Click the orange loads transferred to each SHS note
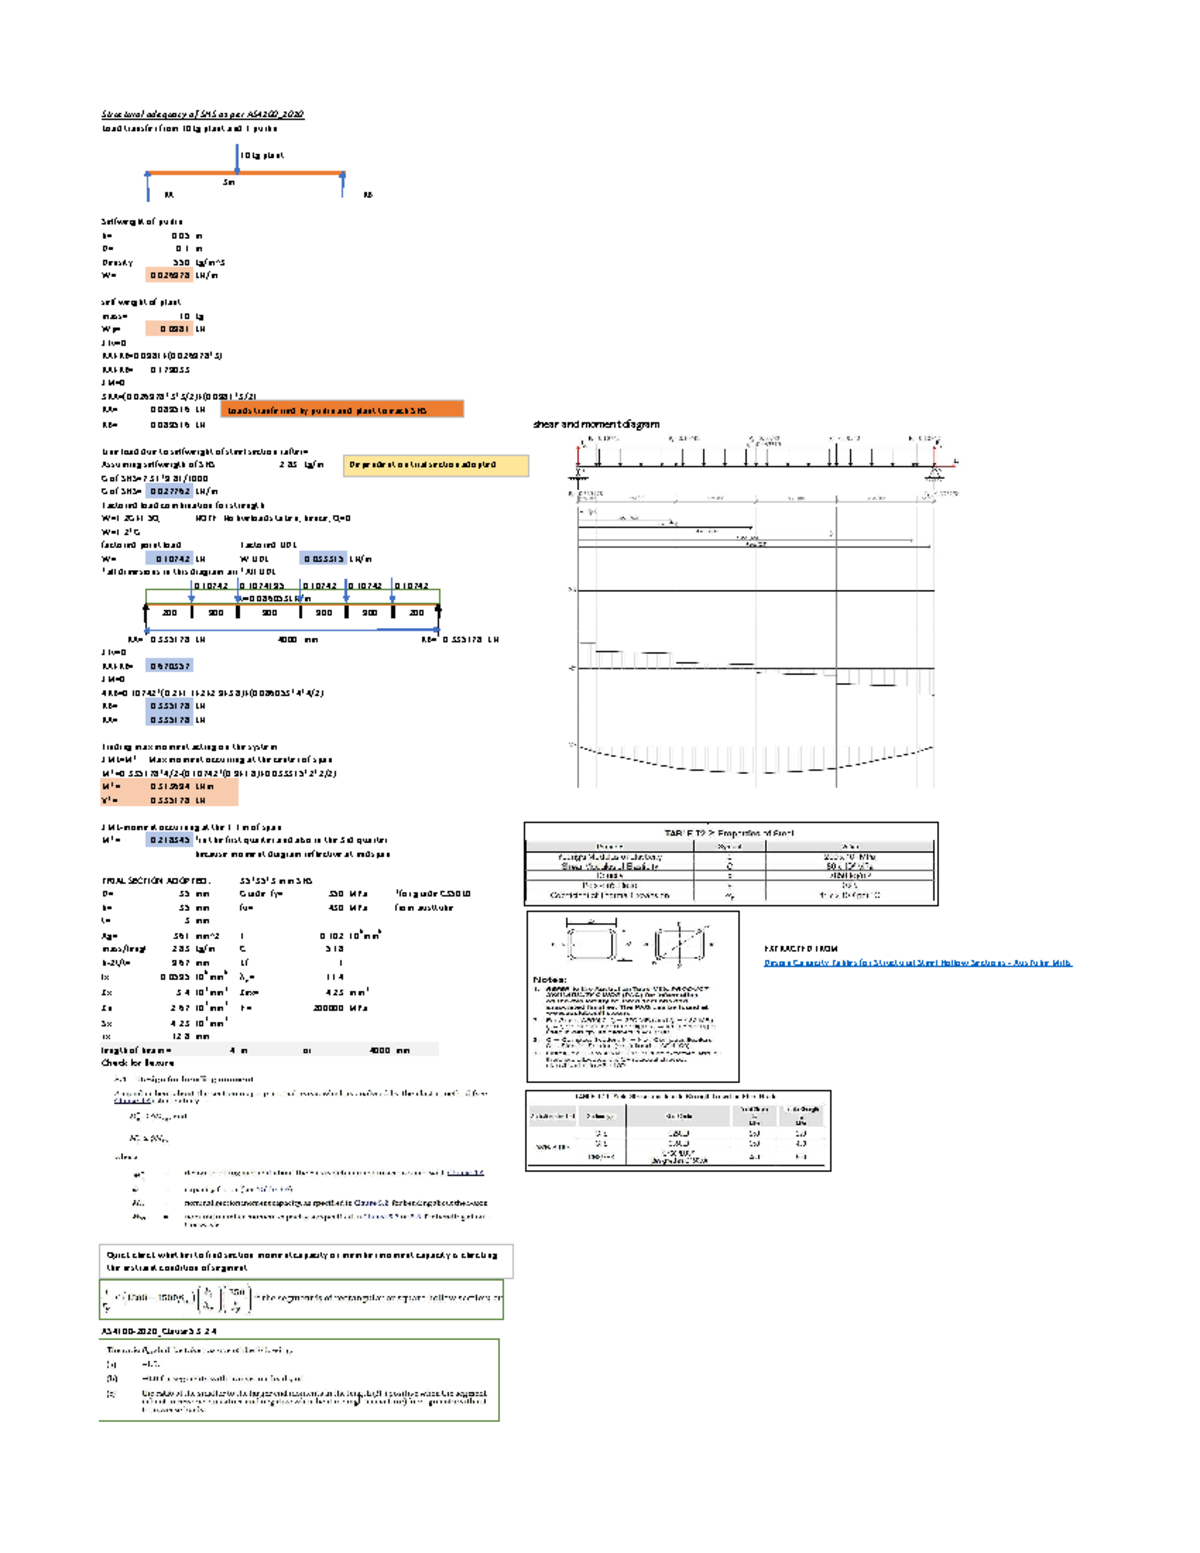Image resolution: width=1200 pixels, height=1553 pixels. click(344, 410)
